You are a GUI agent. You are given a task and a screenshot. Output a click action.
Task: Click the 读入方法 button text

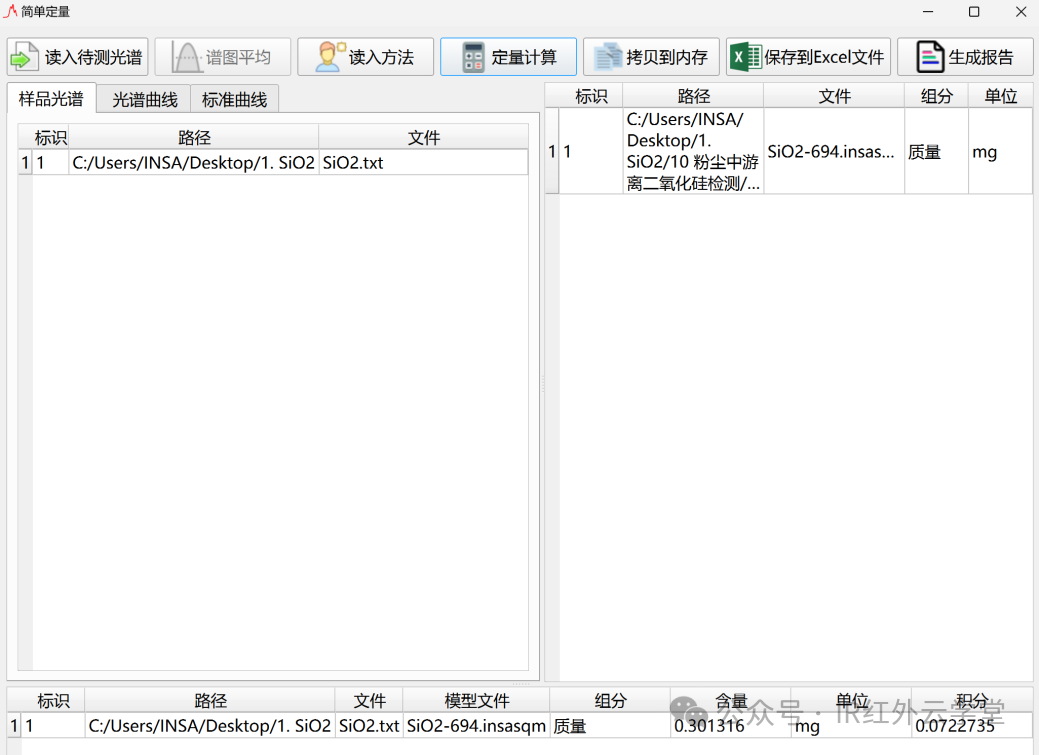(381, 58)
